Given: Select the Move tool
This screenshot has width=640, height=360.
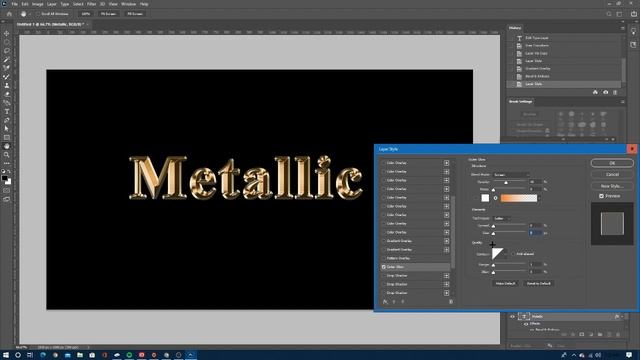Looking at the screenshot, I should (x=7, y=33).
